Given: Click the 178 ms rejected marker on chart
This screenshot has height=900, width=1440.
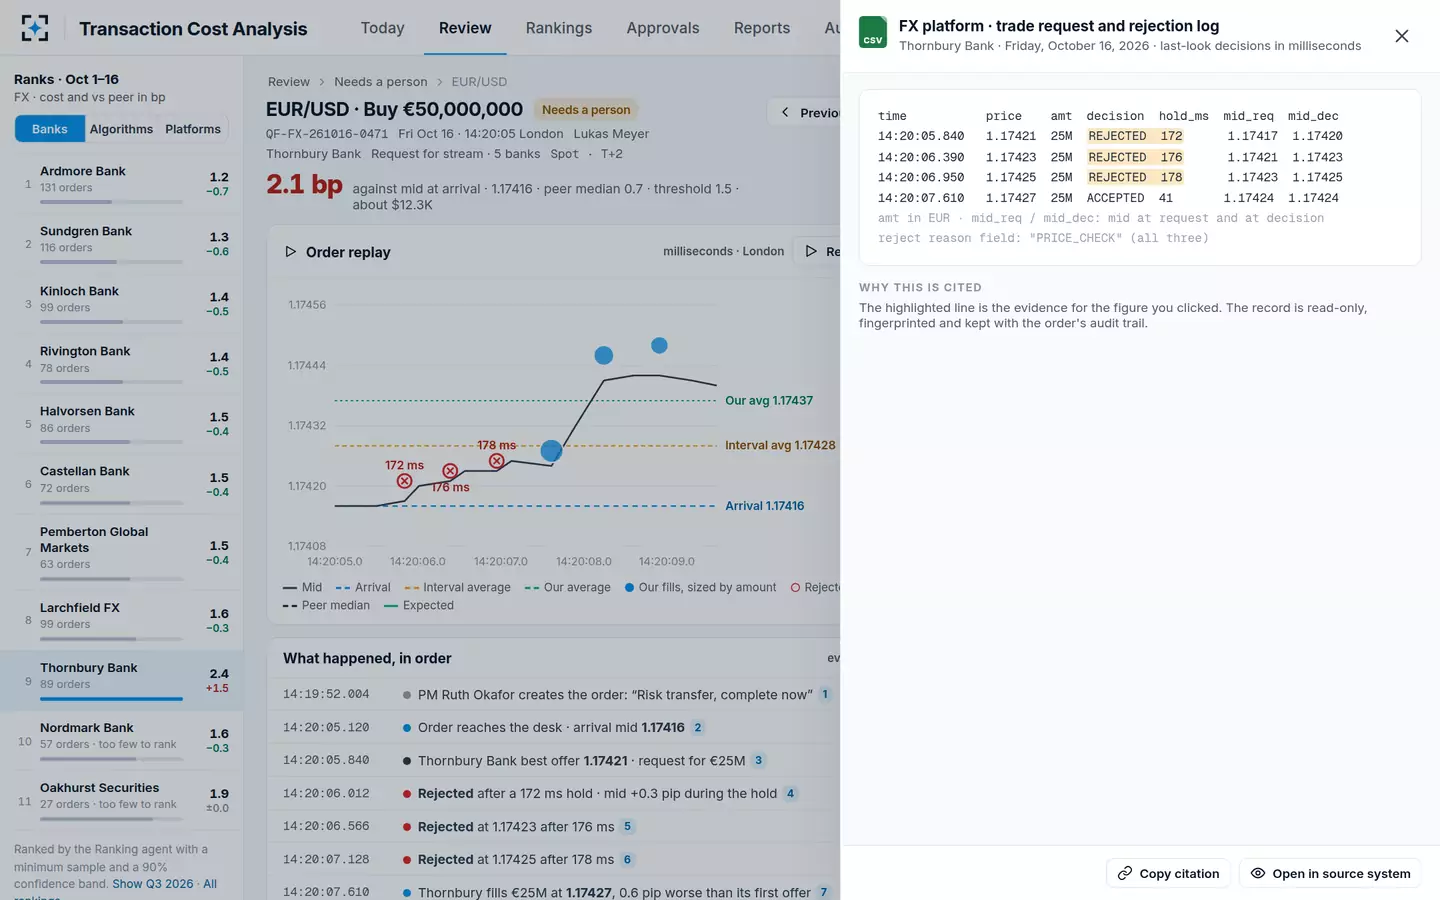Looking at the screenshot, I should [x=496, y=461].
